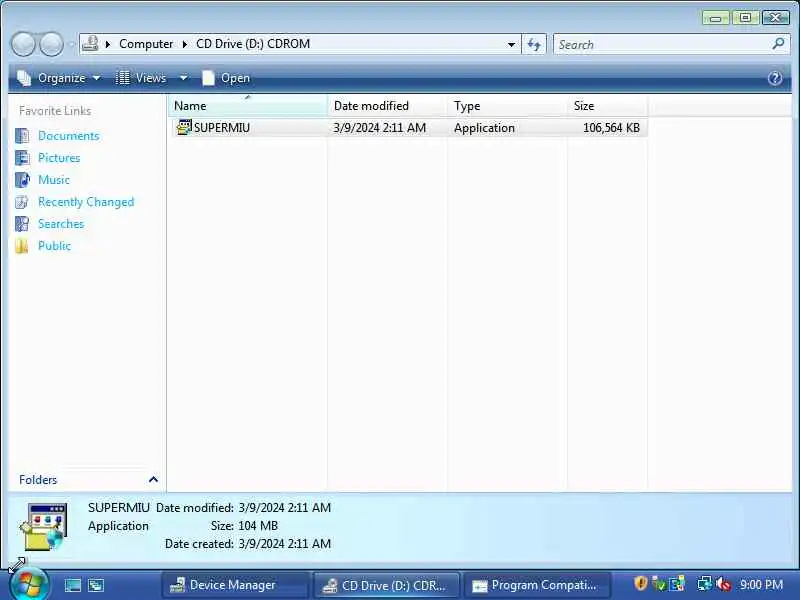Click the Forward navigation button

[52, 44]
